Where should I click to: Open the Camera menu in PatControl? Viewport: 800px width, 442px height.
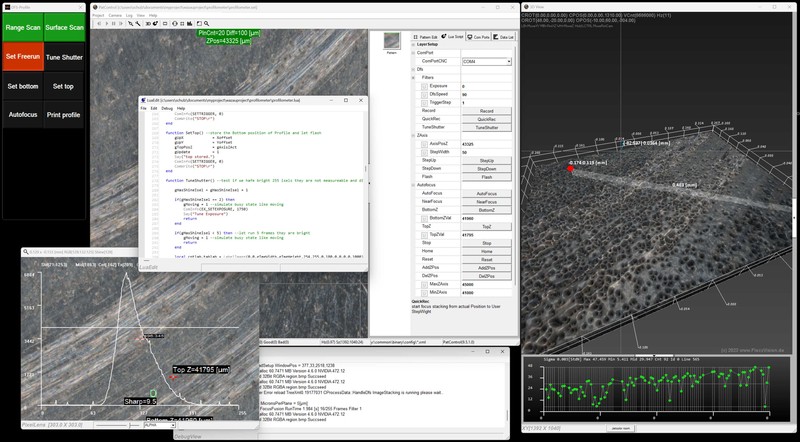point(115,16)
